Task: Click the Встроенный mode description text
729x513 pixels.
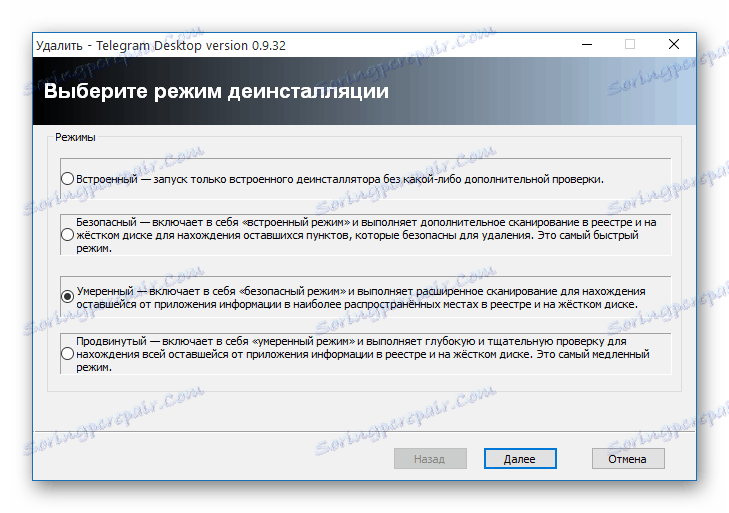Action: [340, 179]
